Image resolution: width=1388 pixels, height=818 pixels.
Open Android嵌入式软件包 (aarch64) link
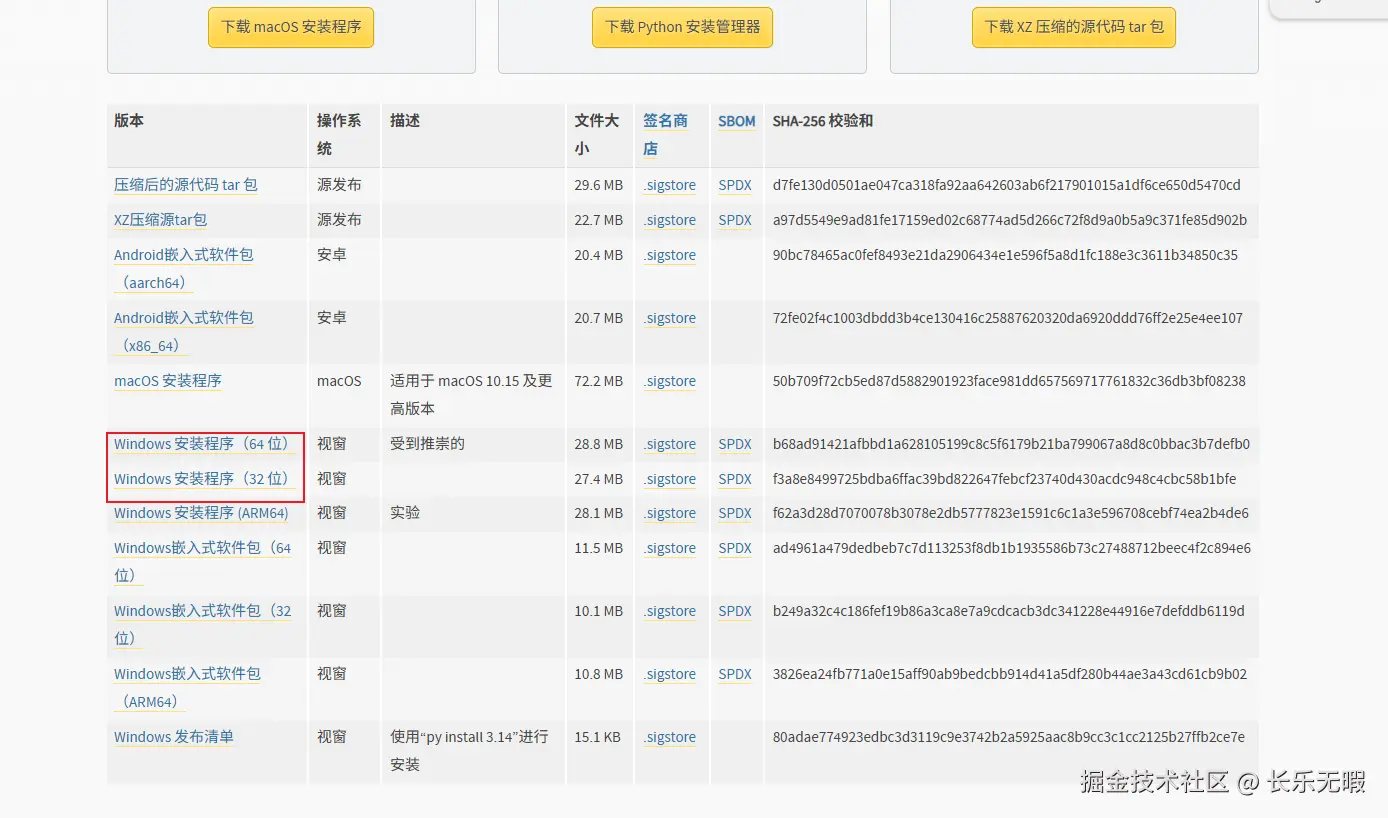tap(184, 269)
